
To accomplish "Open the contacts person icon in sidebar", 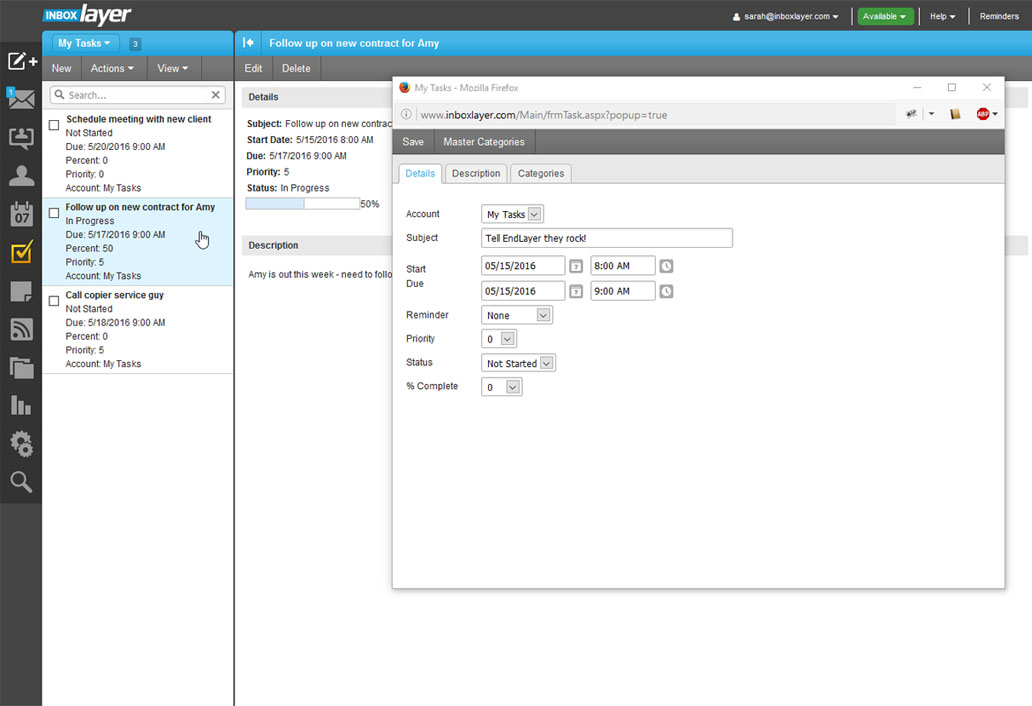I will click(21, 176).
